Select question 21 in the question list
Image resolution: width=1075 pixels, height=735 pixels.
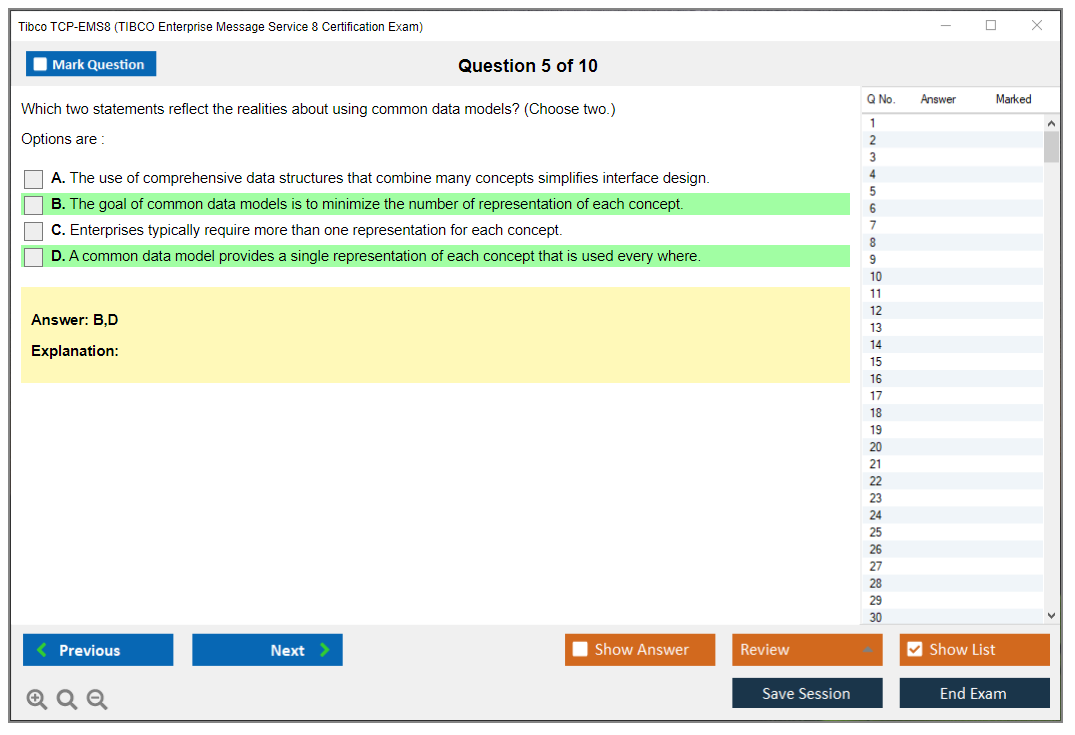tap(876, 464)
